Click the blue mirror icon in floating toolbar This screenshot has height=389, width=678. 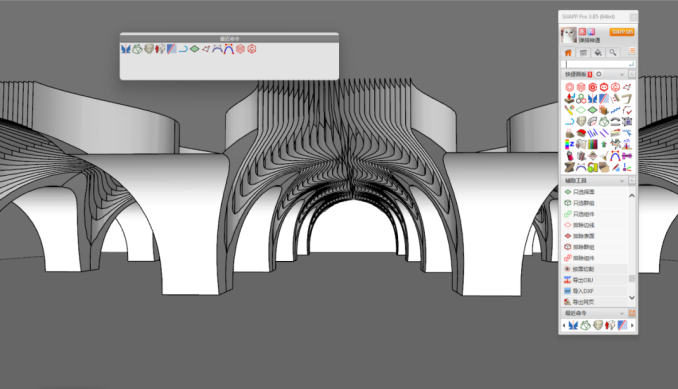click(125, 49)
